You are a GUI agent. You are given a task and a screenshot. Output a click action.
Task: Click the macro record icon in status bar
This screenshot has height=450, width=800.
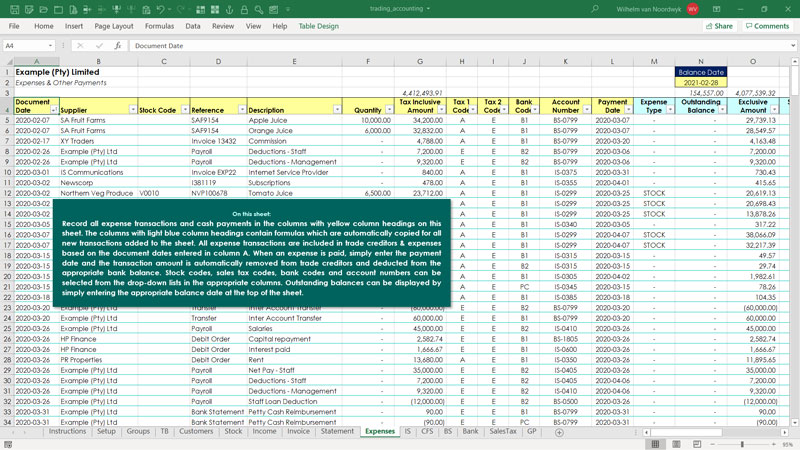pyautogui.click(x=8, y=444)
